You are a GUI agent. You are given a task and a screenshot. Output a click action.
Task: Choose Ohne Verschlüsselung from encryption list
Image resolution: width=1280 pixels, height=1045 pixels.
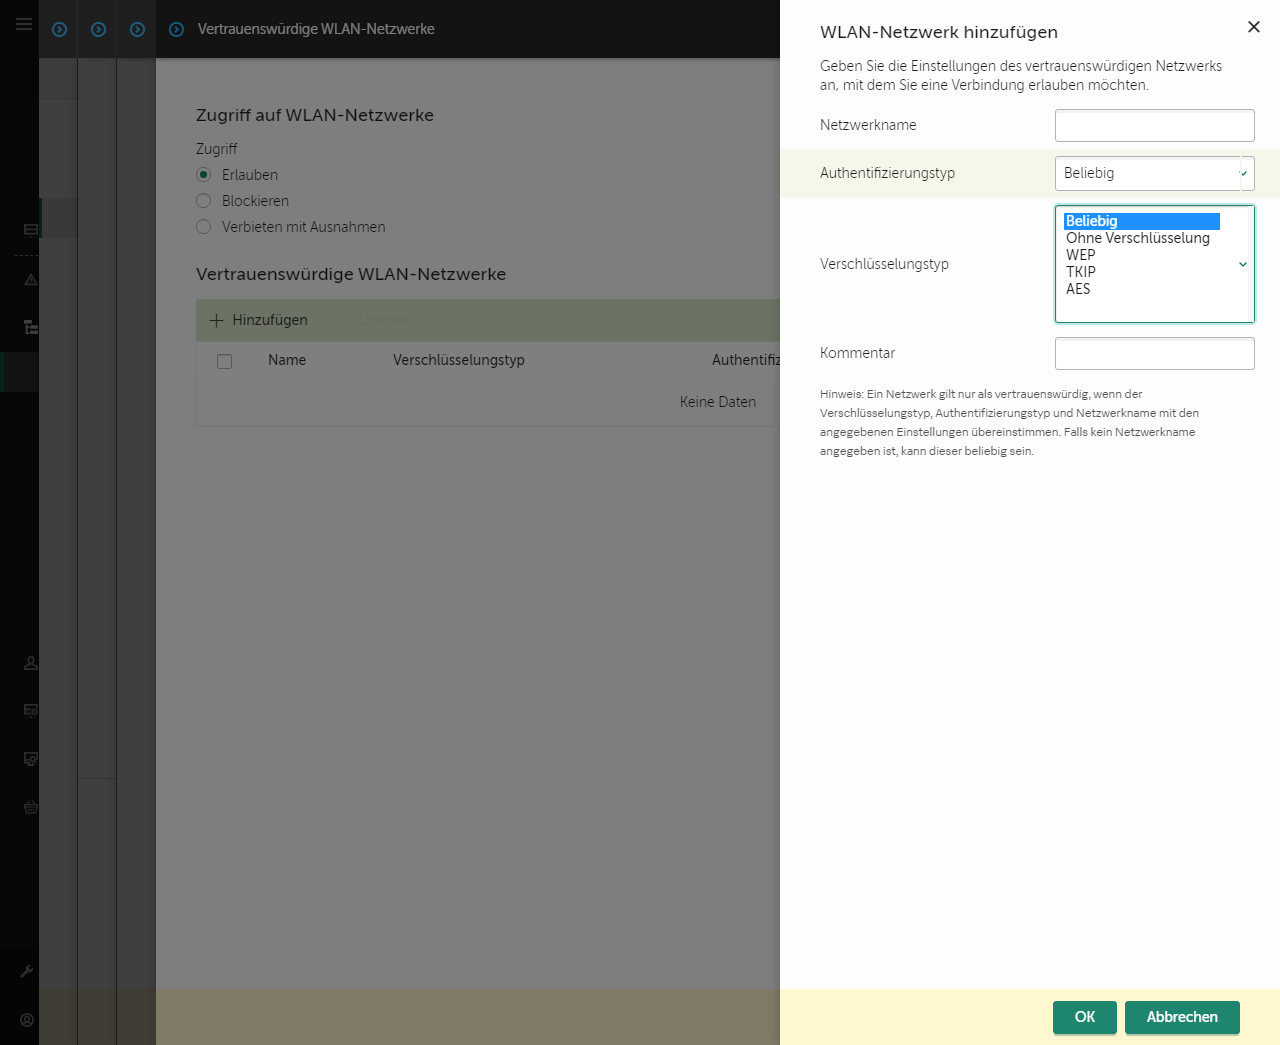point(1137,238)
